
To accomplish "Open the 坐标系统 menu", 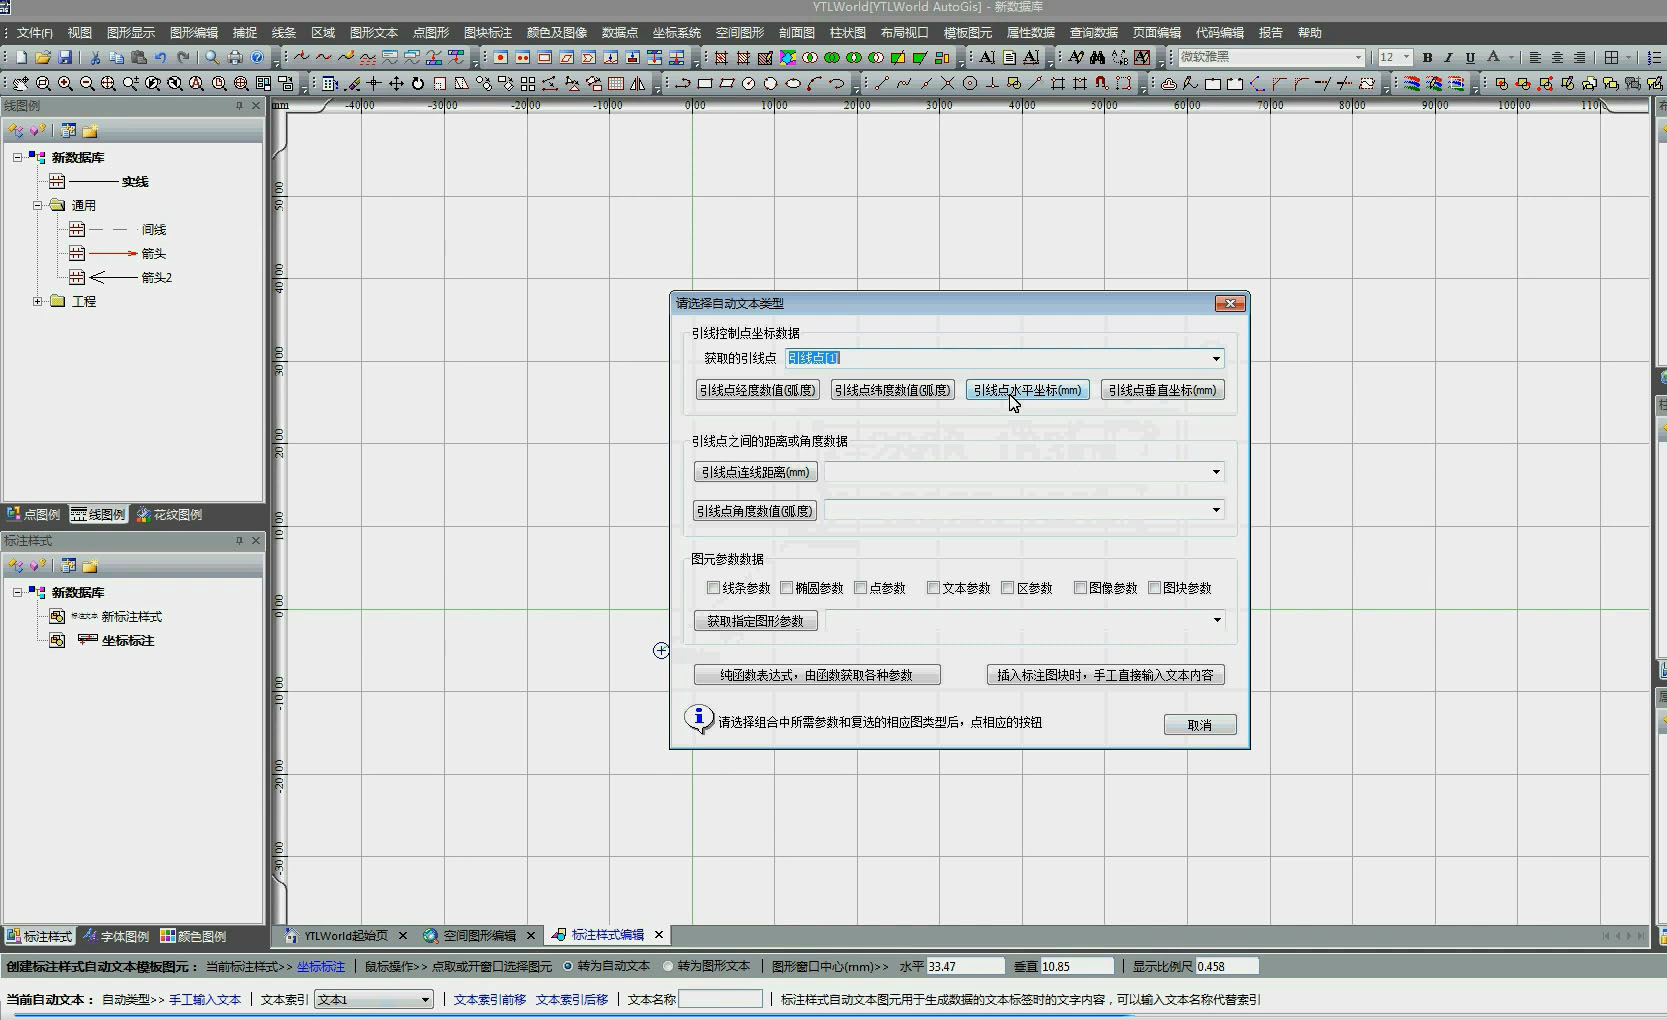I will coord(677,33).
